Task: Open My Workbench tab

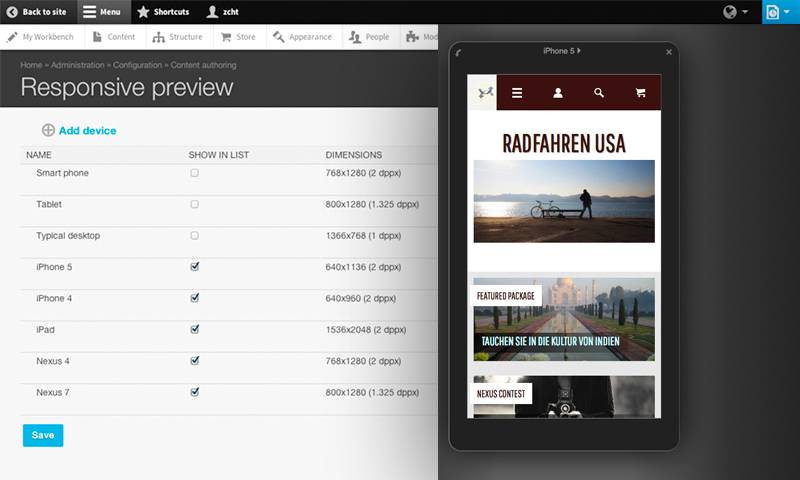Action: (x=40, y=37)
